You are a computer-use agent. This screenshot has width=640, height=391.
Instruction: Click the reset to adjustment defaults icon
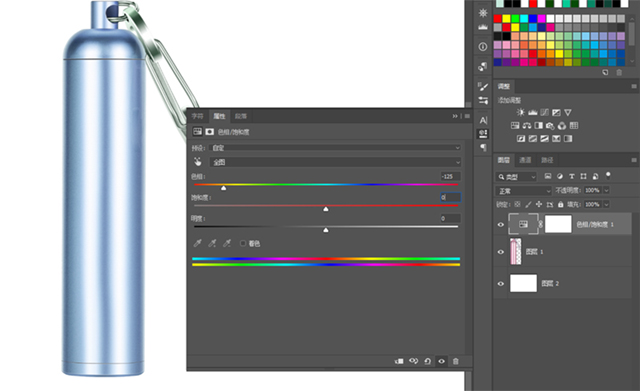(427, 361)
